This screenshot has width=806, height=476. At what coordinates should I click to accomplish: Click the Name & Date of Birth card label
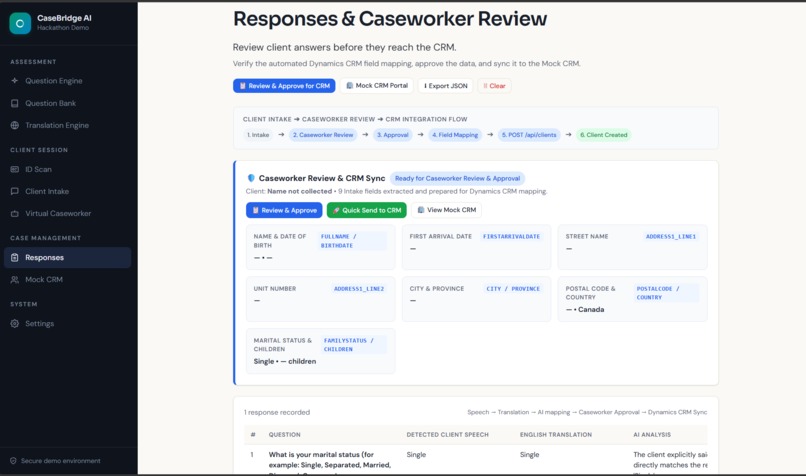click(280, 241)
